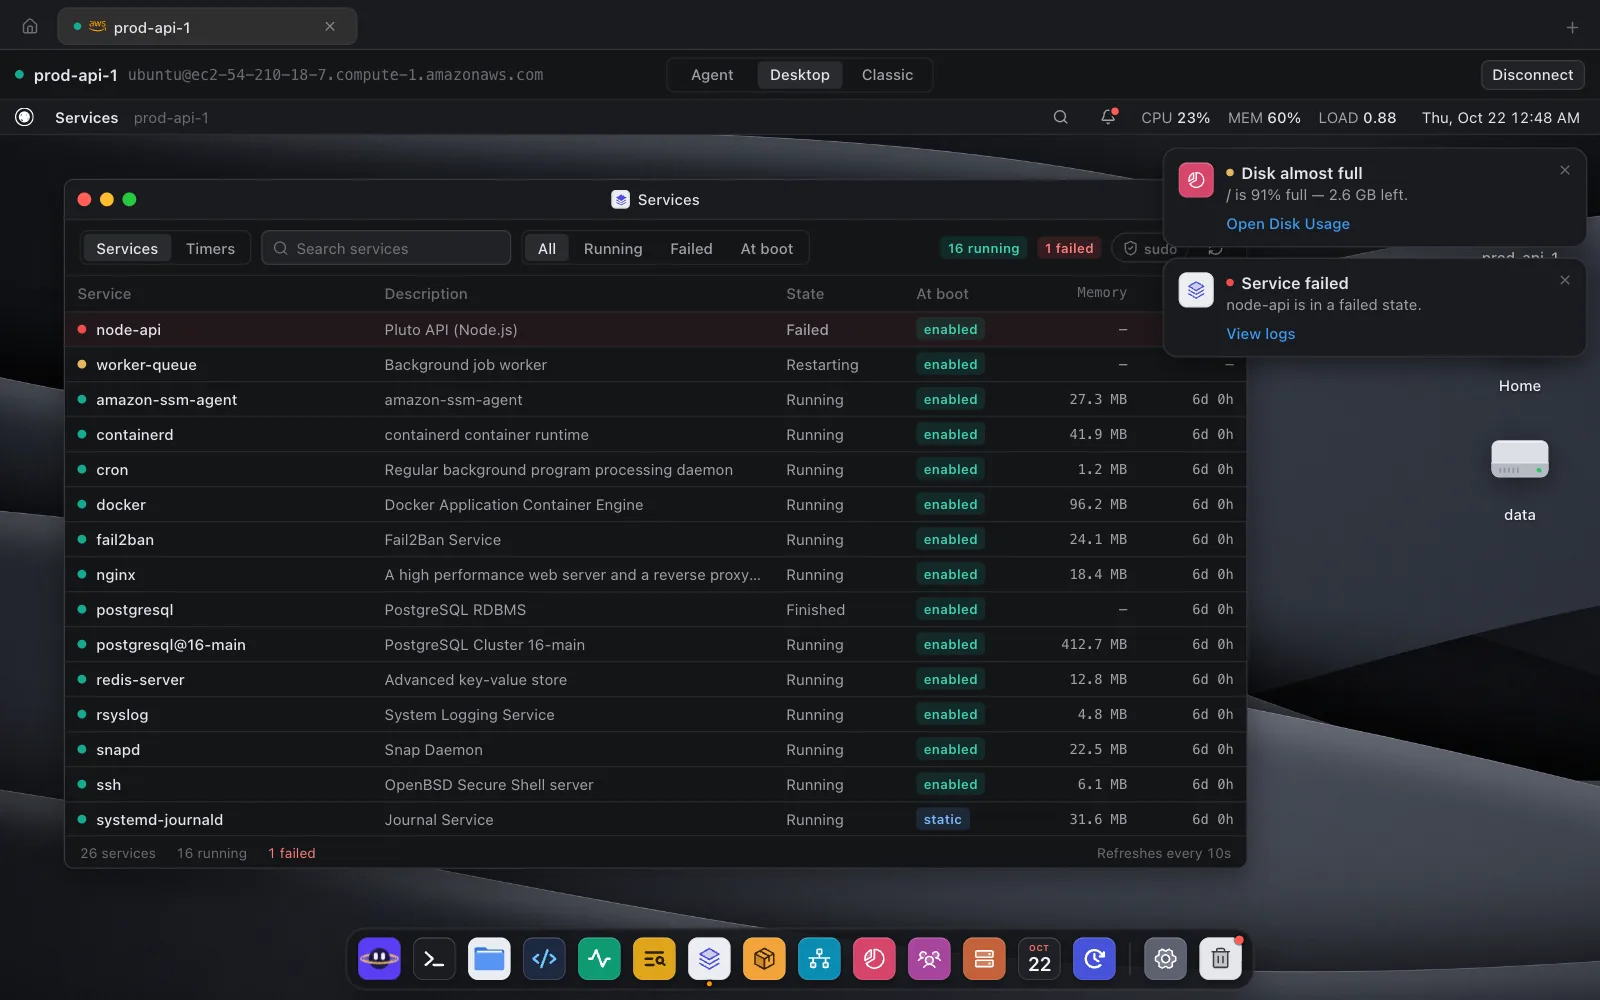
Task: Show All services filter
Action: coord(547,249)
